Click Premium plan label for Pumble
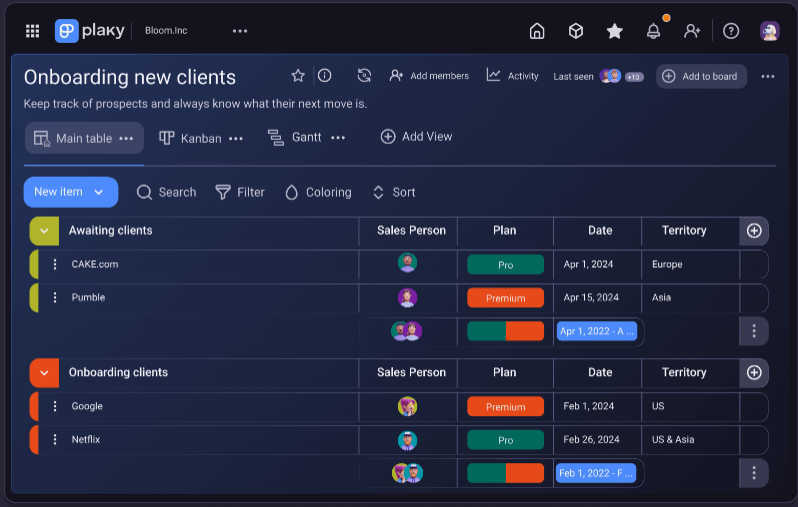798x507 pixels. point(505,298)
